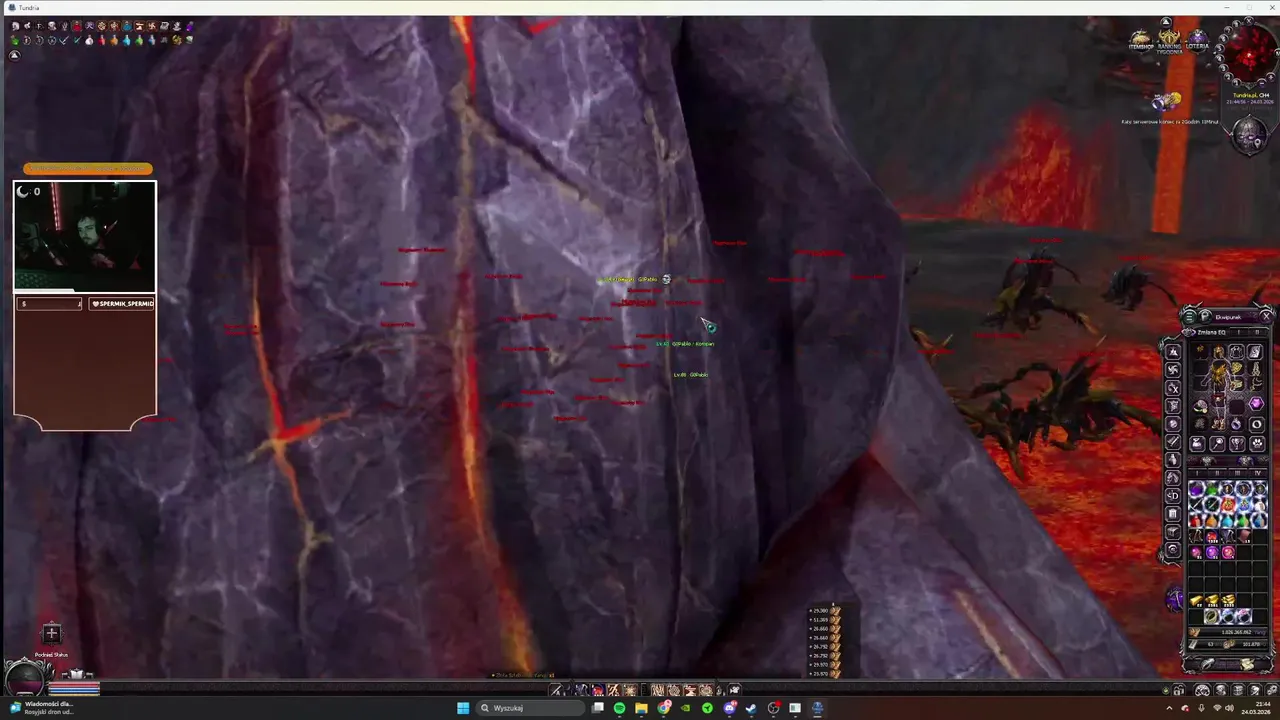Click the rings and coin event icon
The height and width of the screenshot is (720, 1280).
tap(1167, 100)
